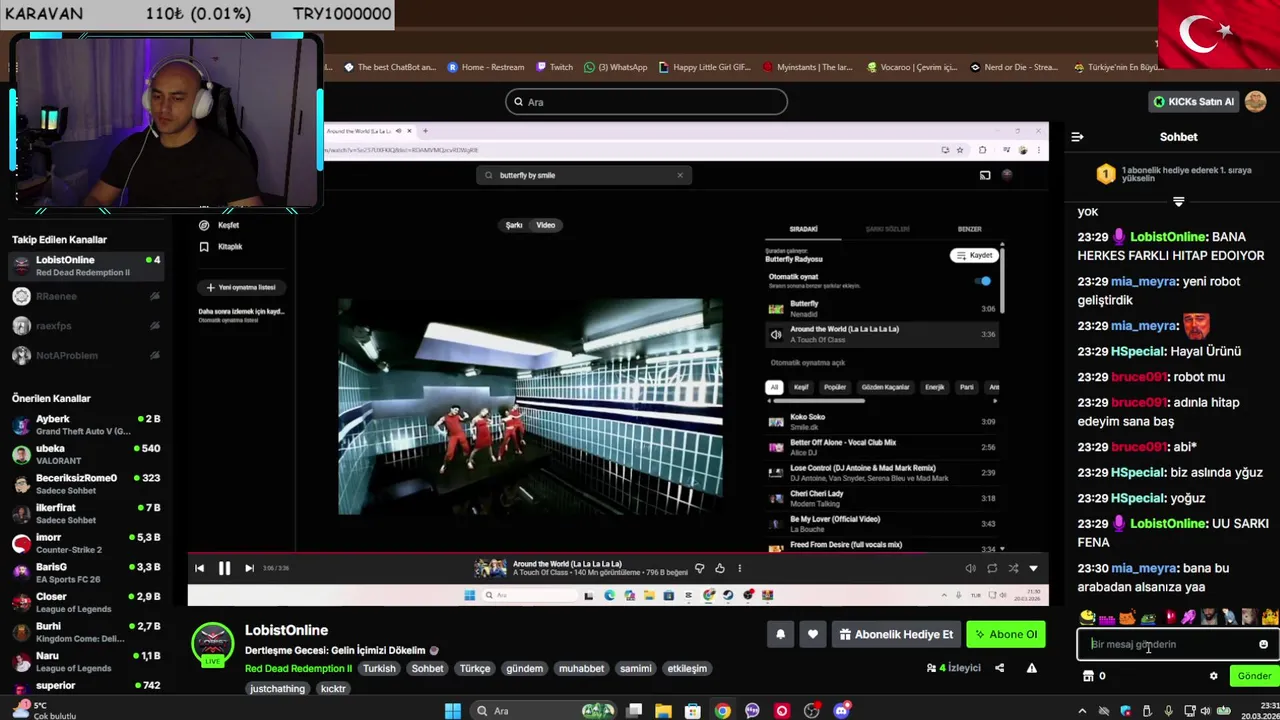
Task: Click the LobistOnline streamer avatar
Action: point(212,644)
